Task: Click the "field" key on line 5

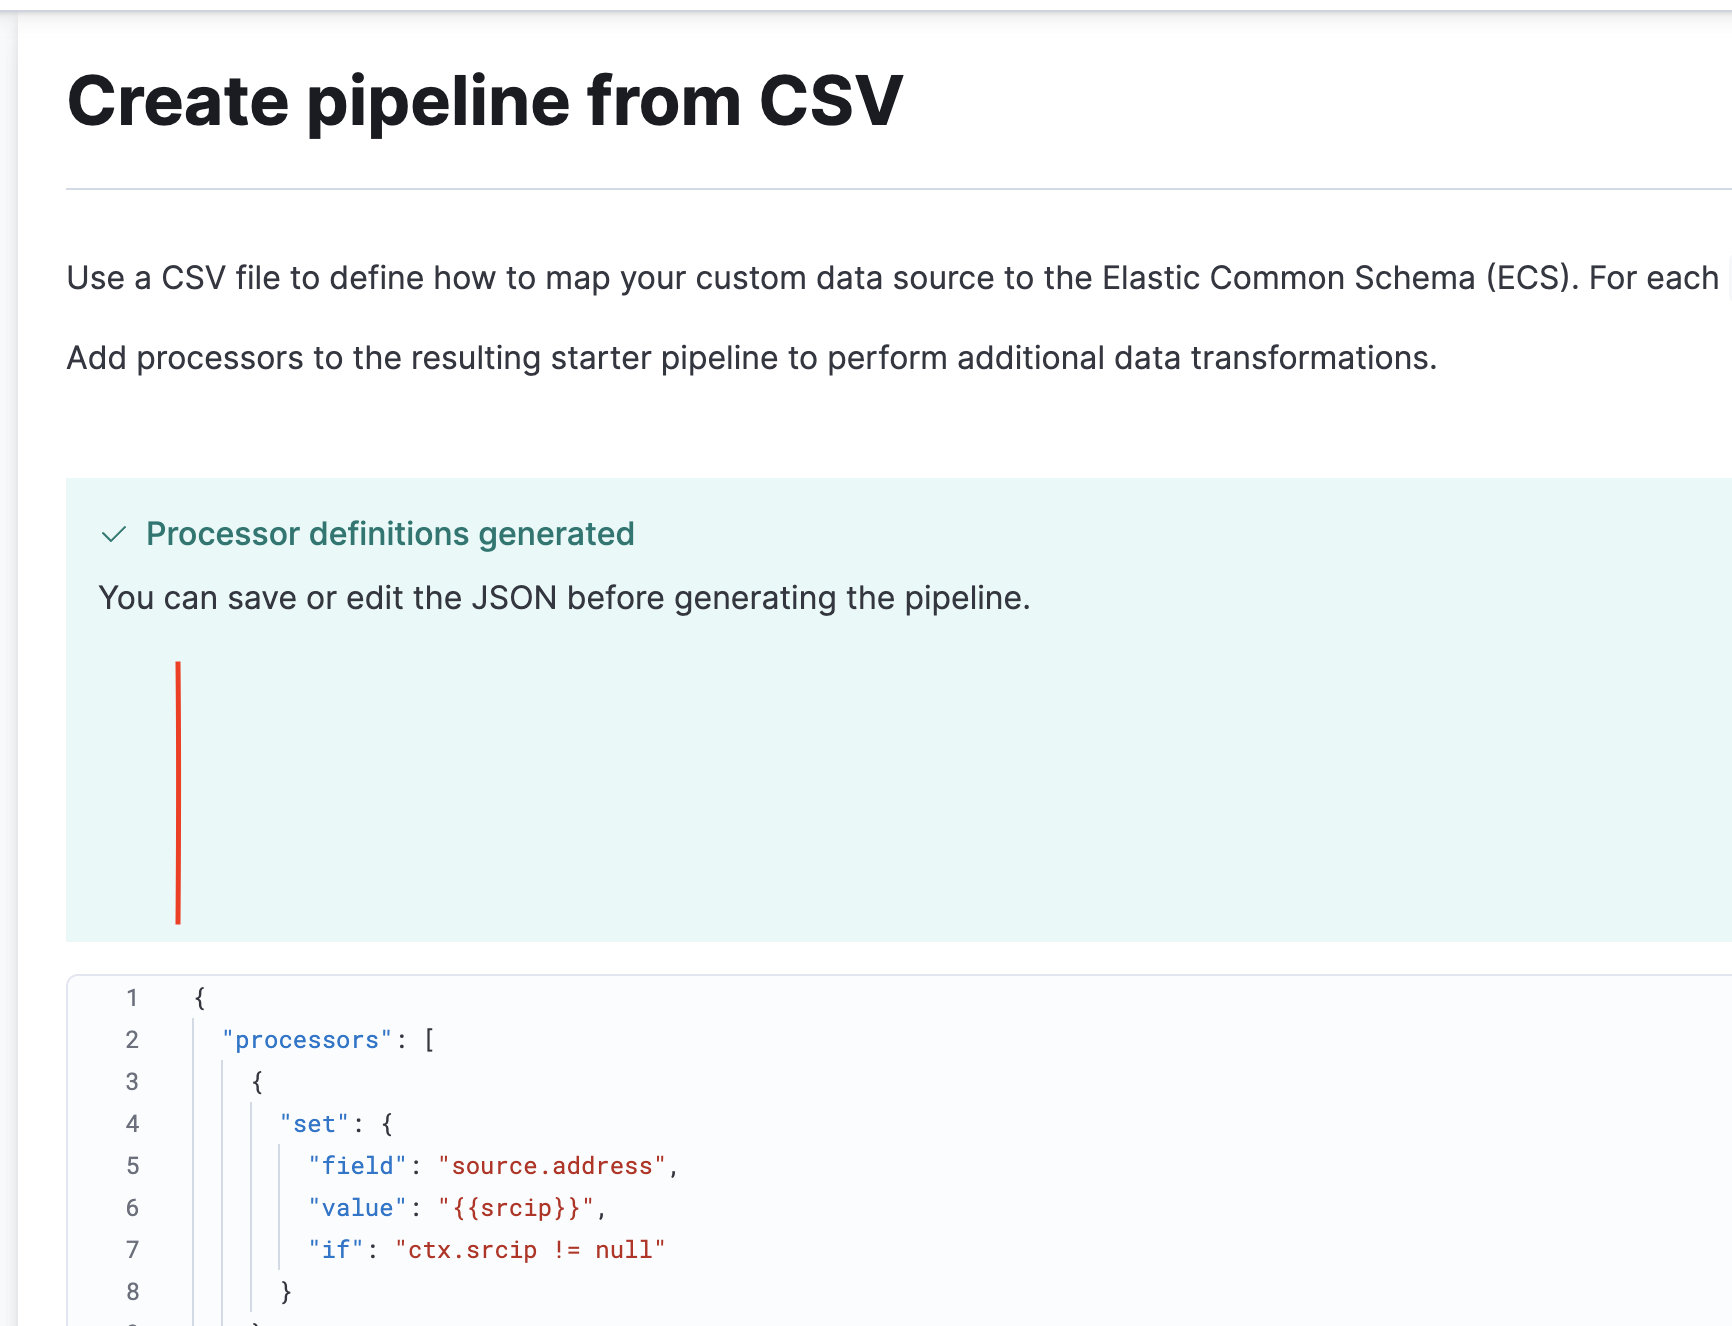Action: (x=357, y=1166)
